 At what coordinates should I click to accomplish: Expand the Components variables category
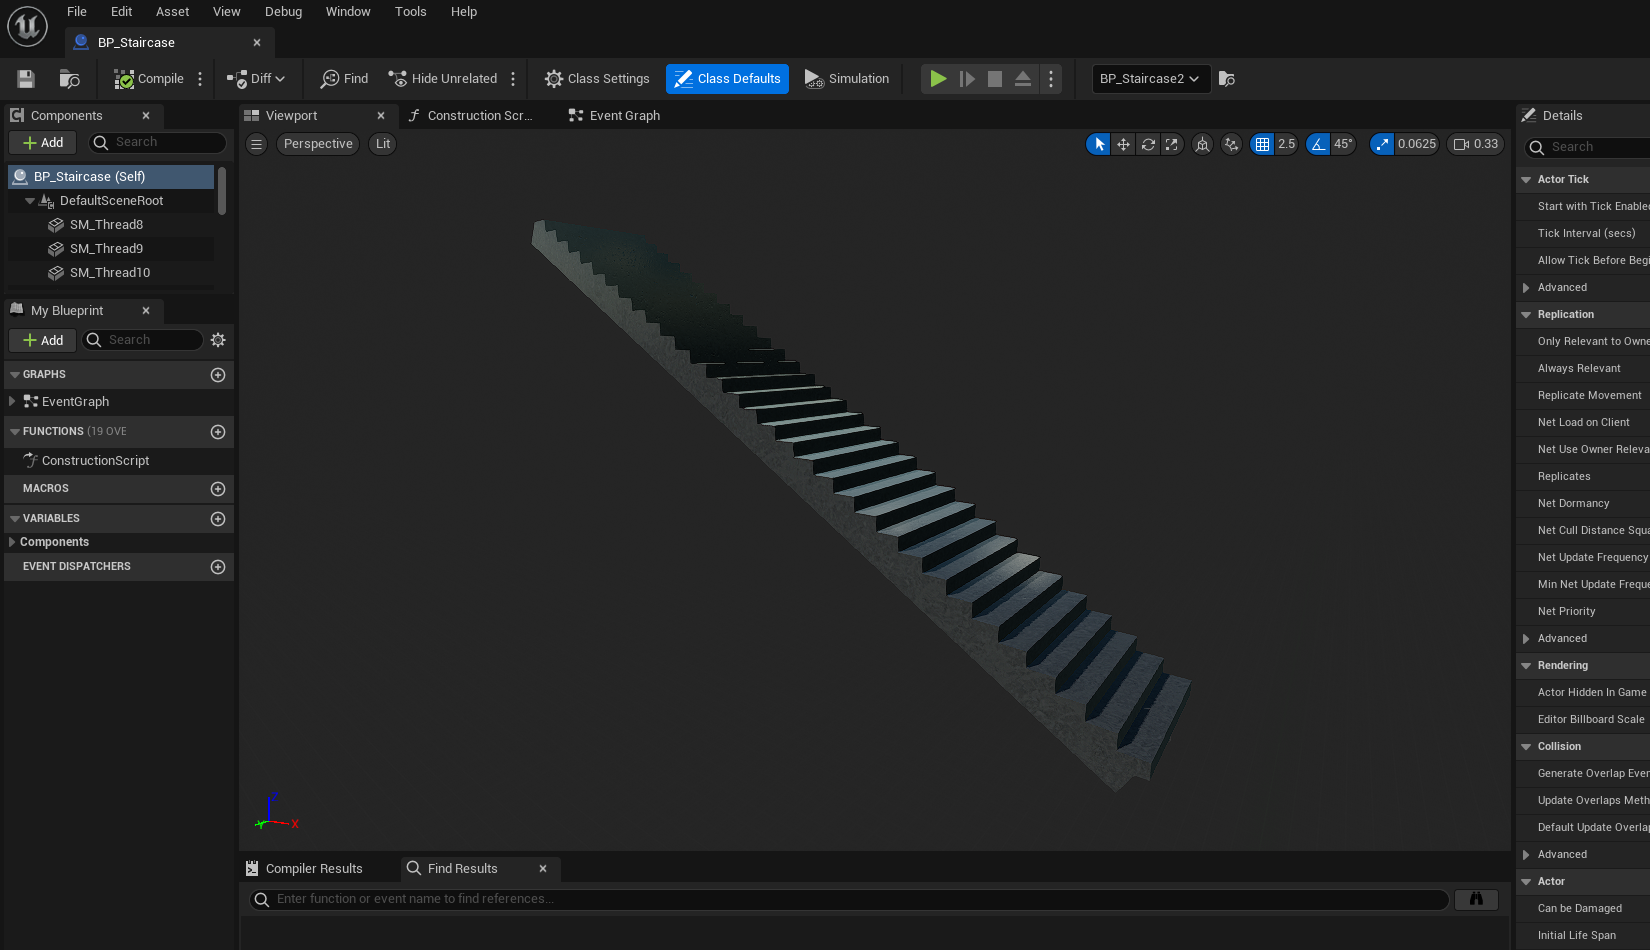(x=12, y=542)
